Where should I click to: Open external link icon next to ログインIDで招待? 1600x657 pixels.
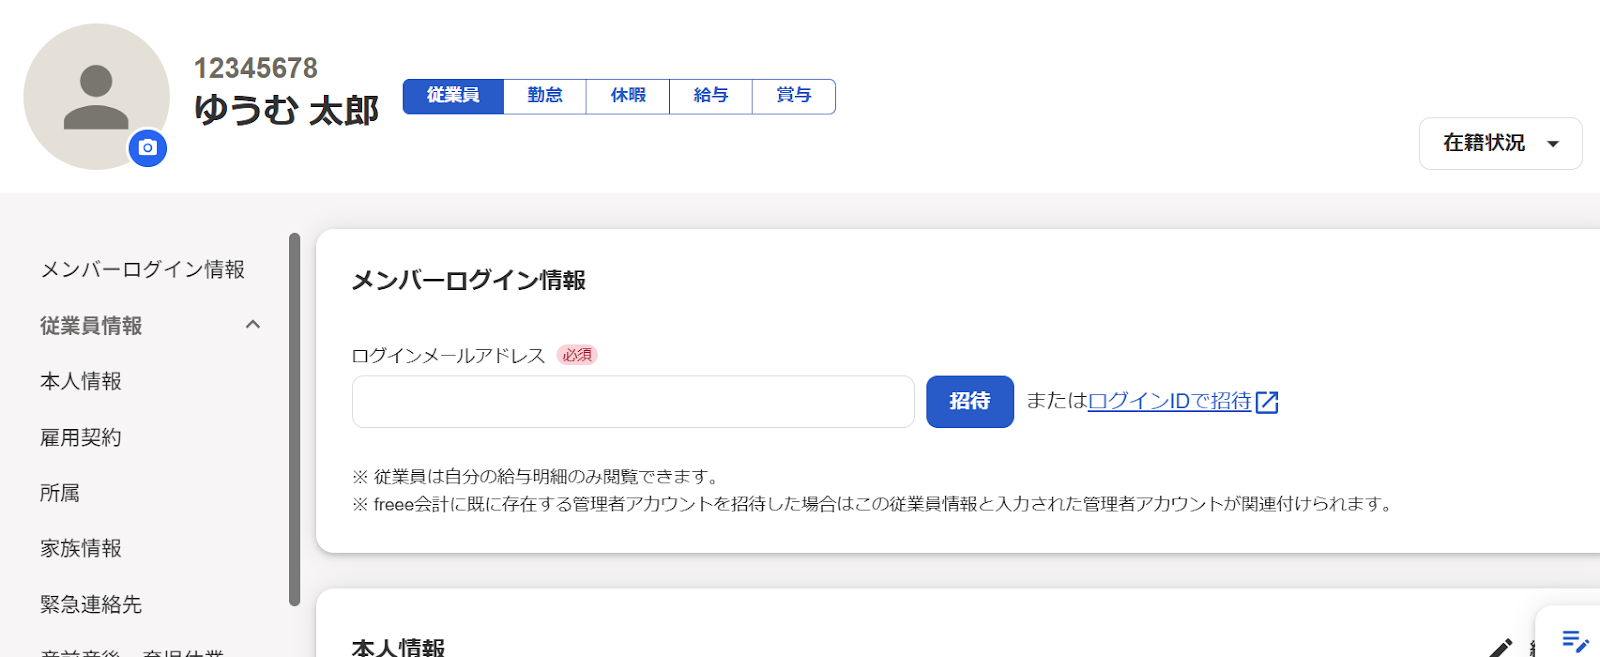(x=1267, y=402)
